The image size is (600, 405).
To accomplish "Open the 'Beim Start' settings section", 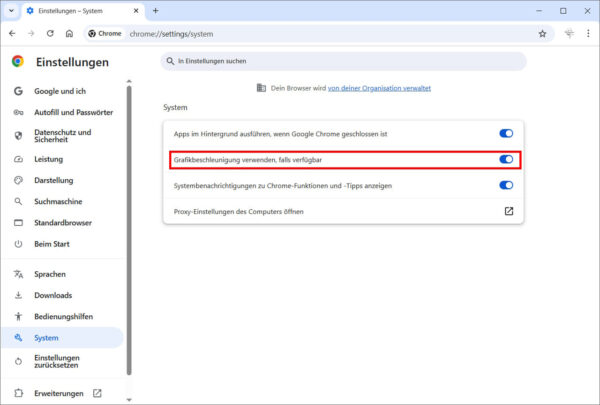I will tap(63, 244).
